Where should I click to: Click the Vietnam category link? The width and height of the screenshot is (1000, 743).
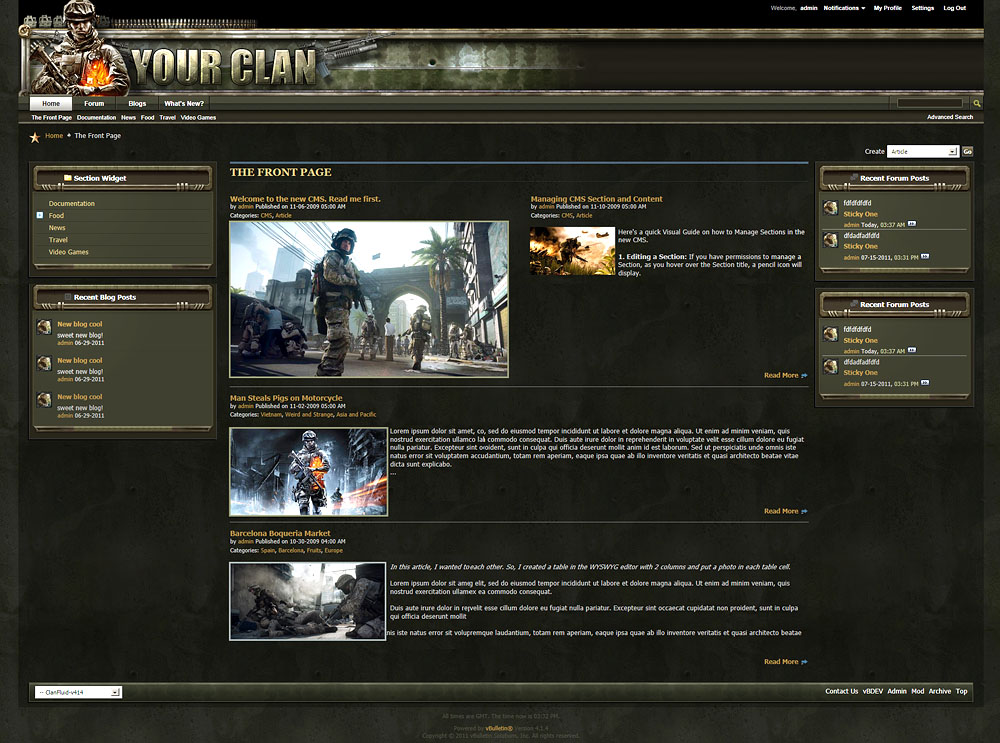point(271,415)
